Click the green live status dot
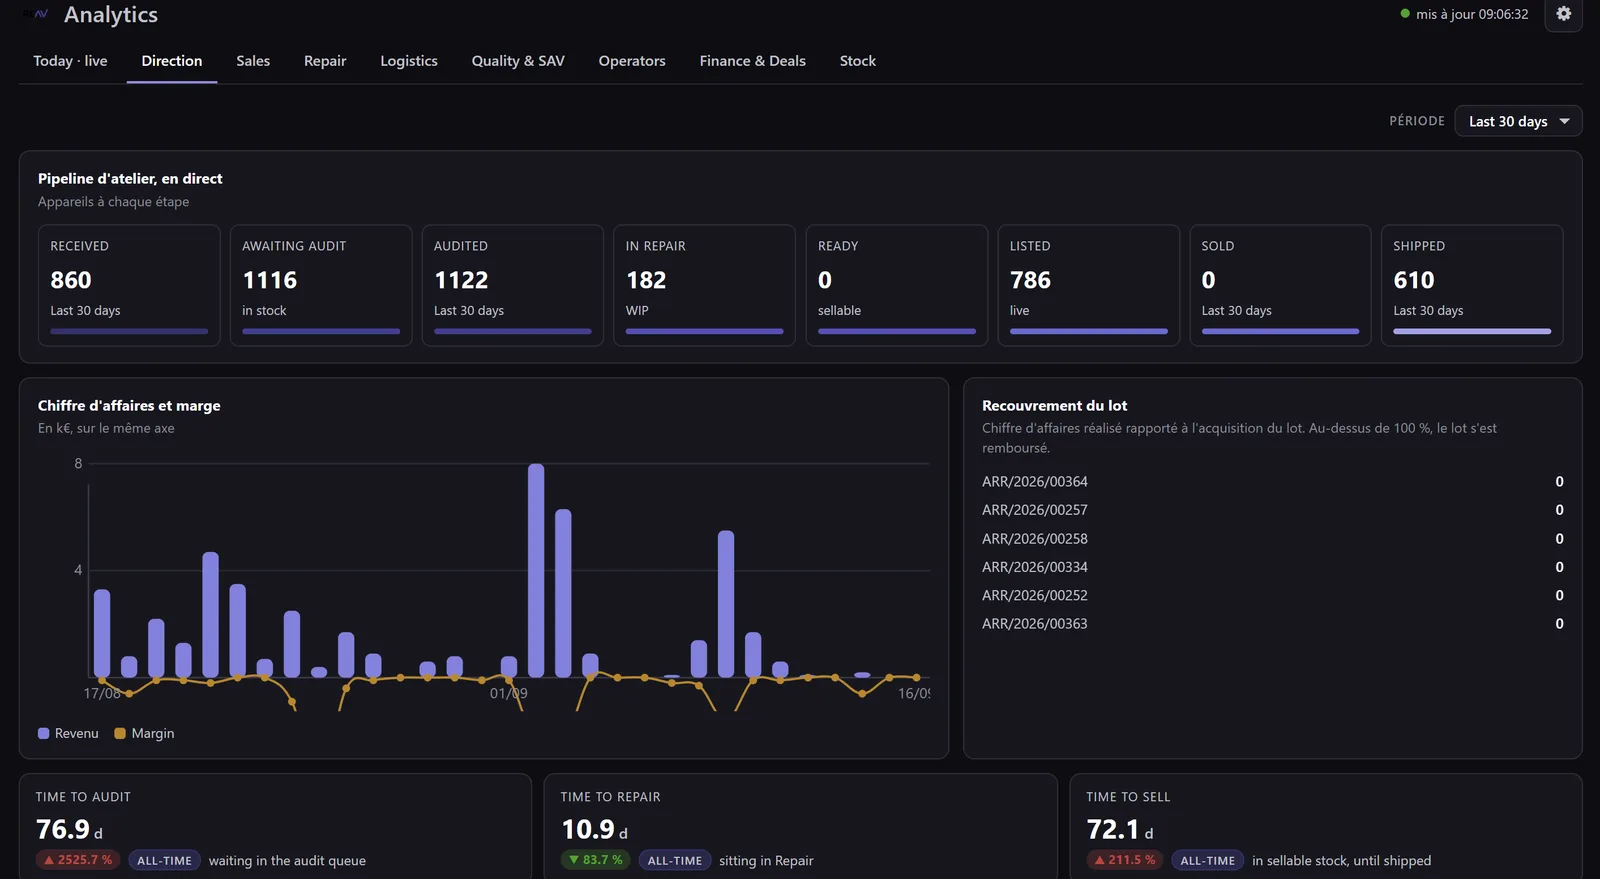Screen dimensions: 1600x879 click(x=1405, y=14)
